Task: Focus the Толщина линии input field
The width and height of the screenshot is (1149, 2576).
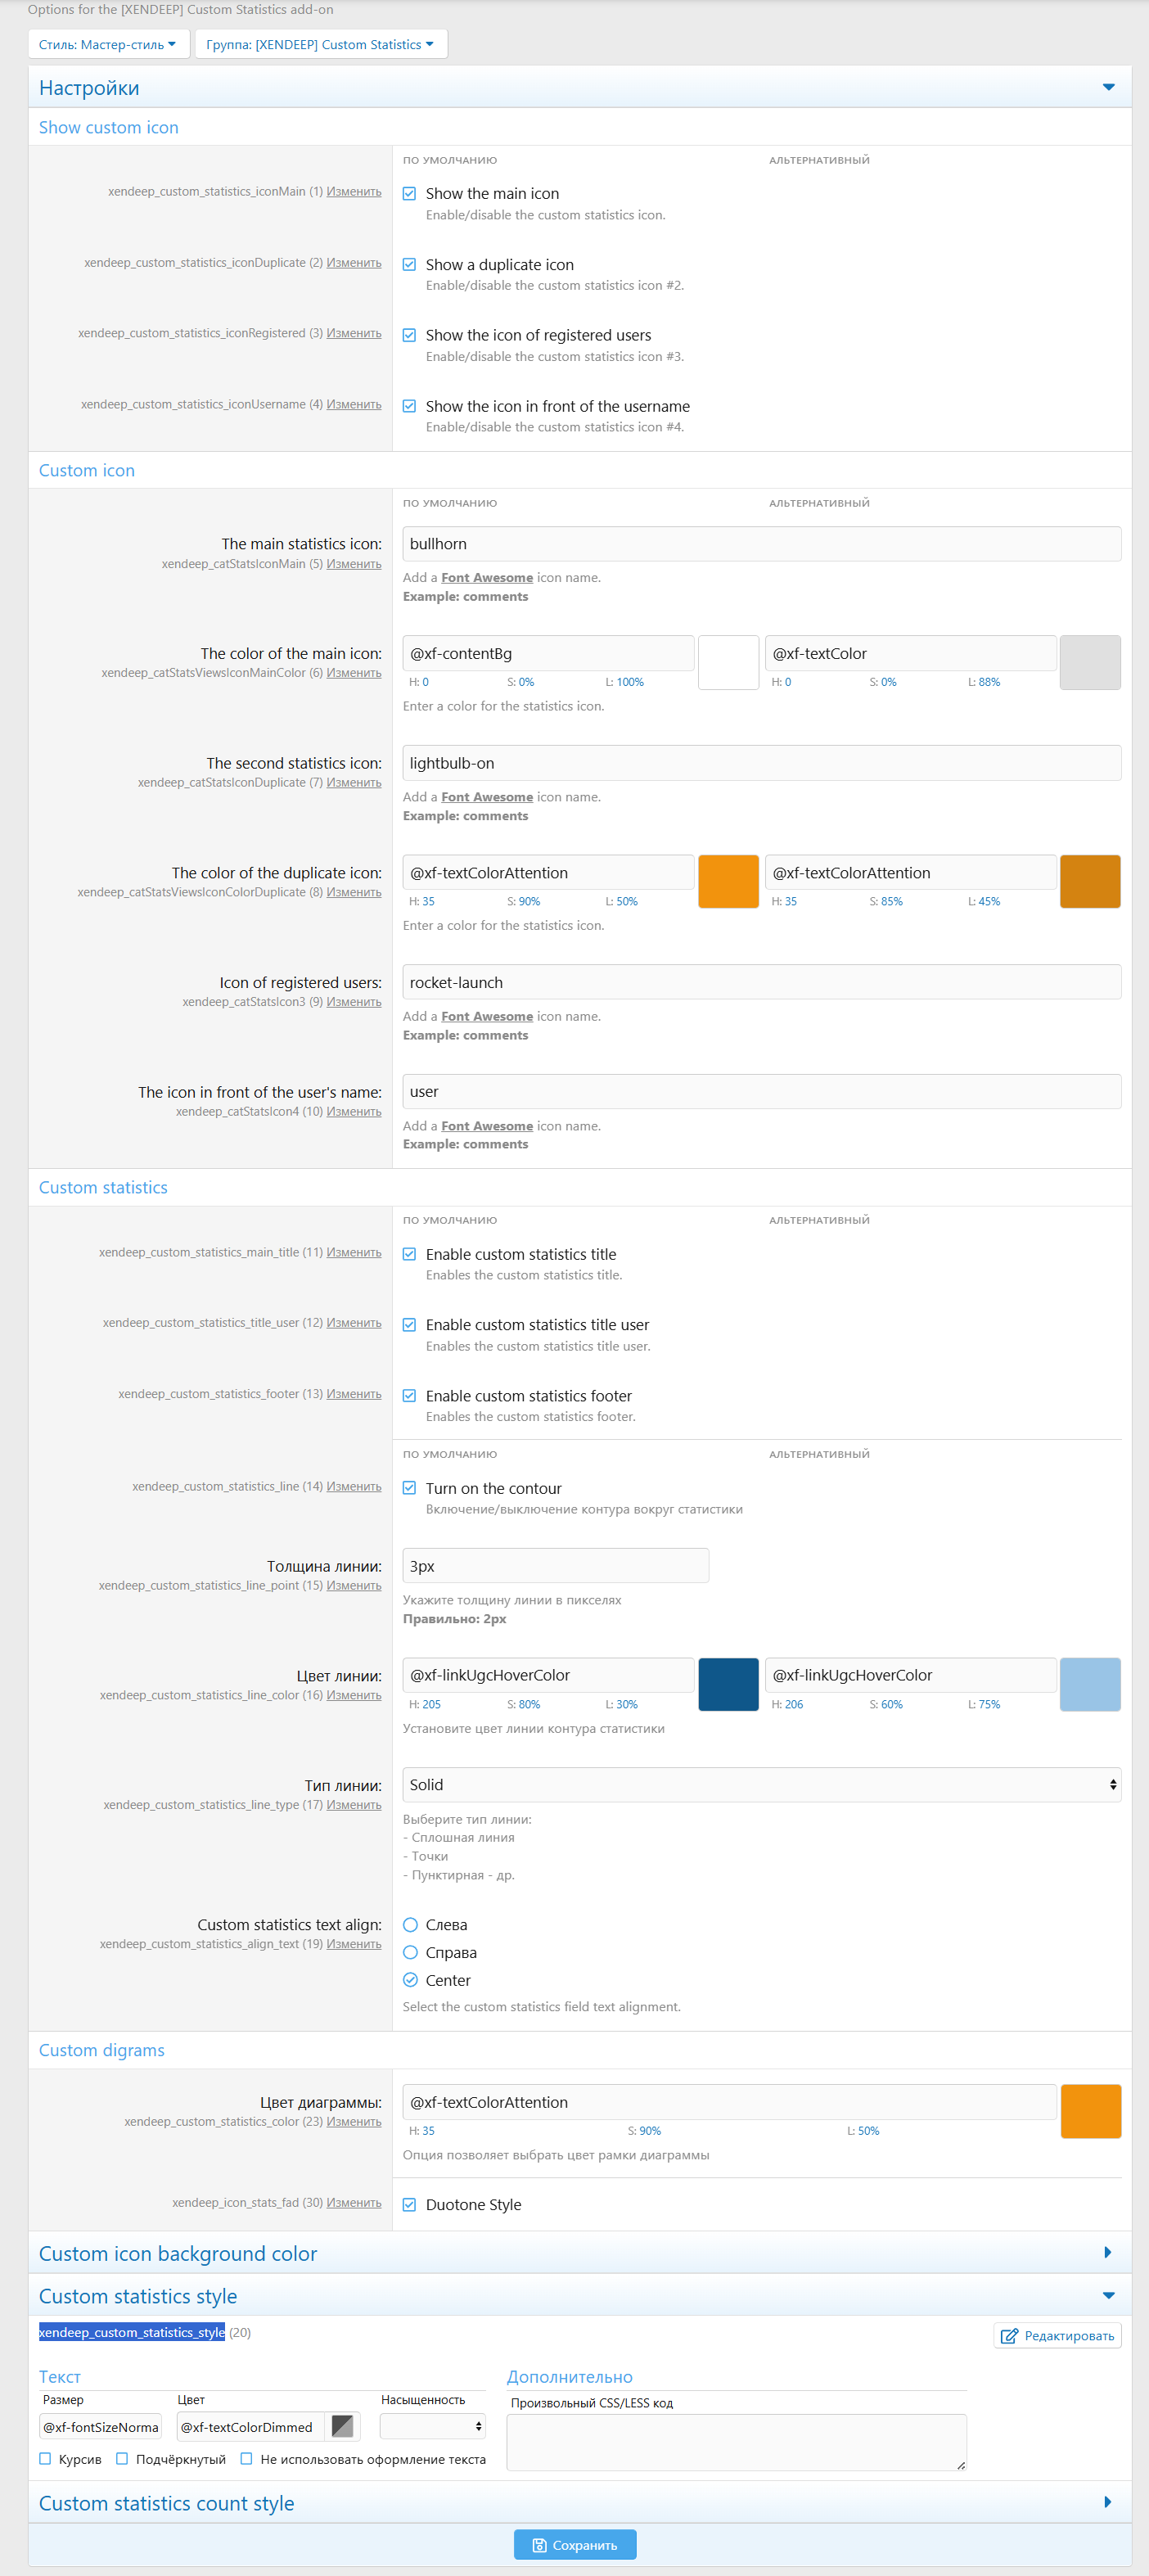Action: 555,1565
